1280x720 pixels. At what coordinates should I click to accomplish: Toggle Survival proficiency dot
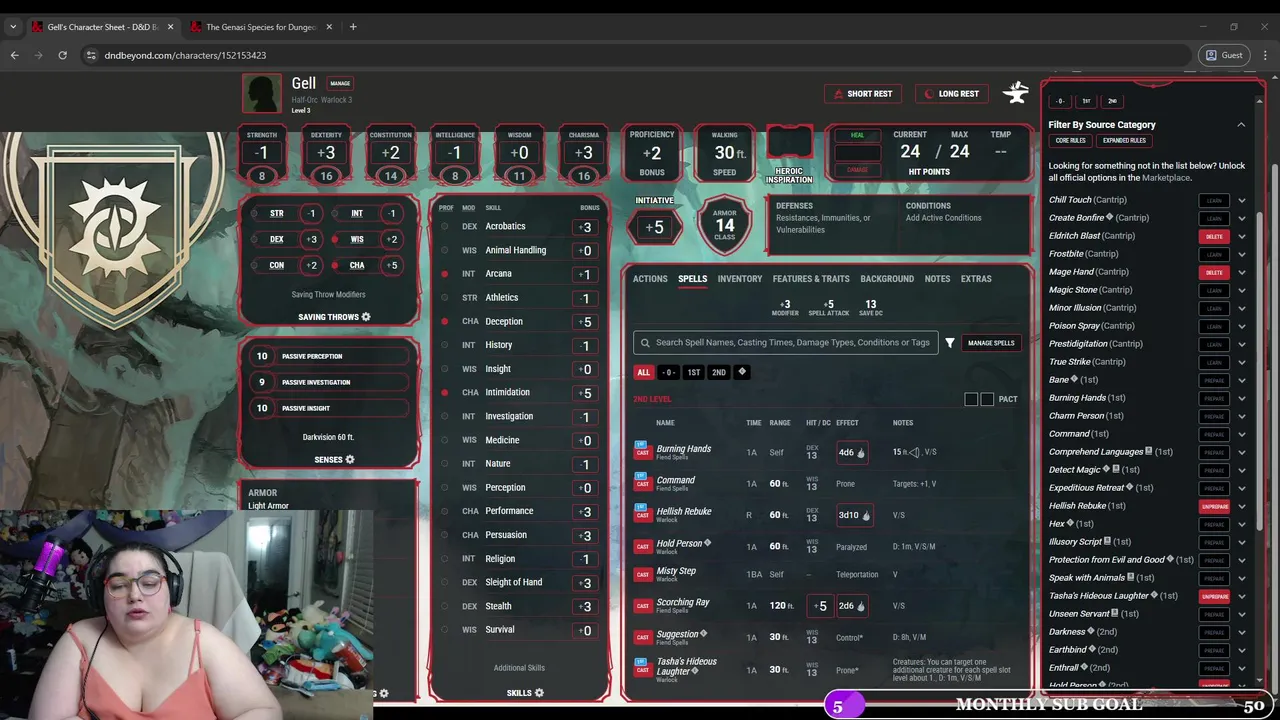point(445,630)
